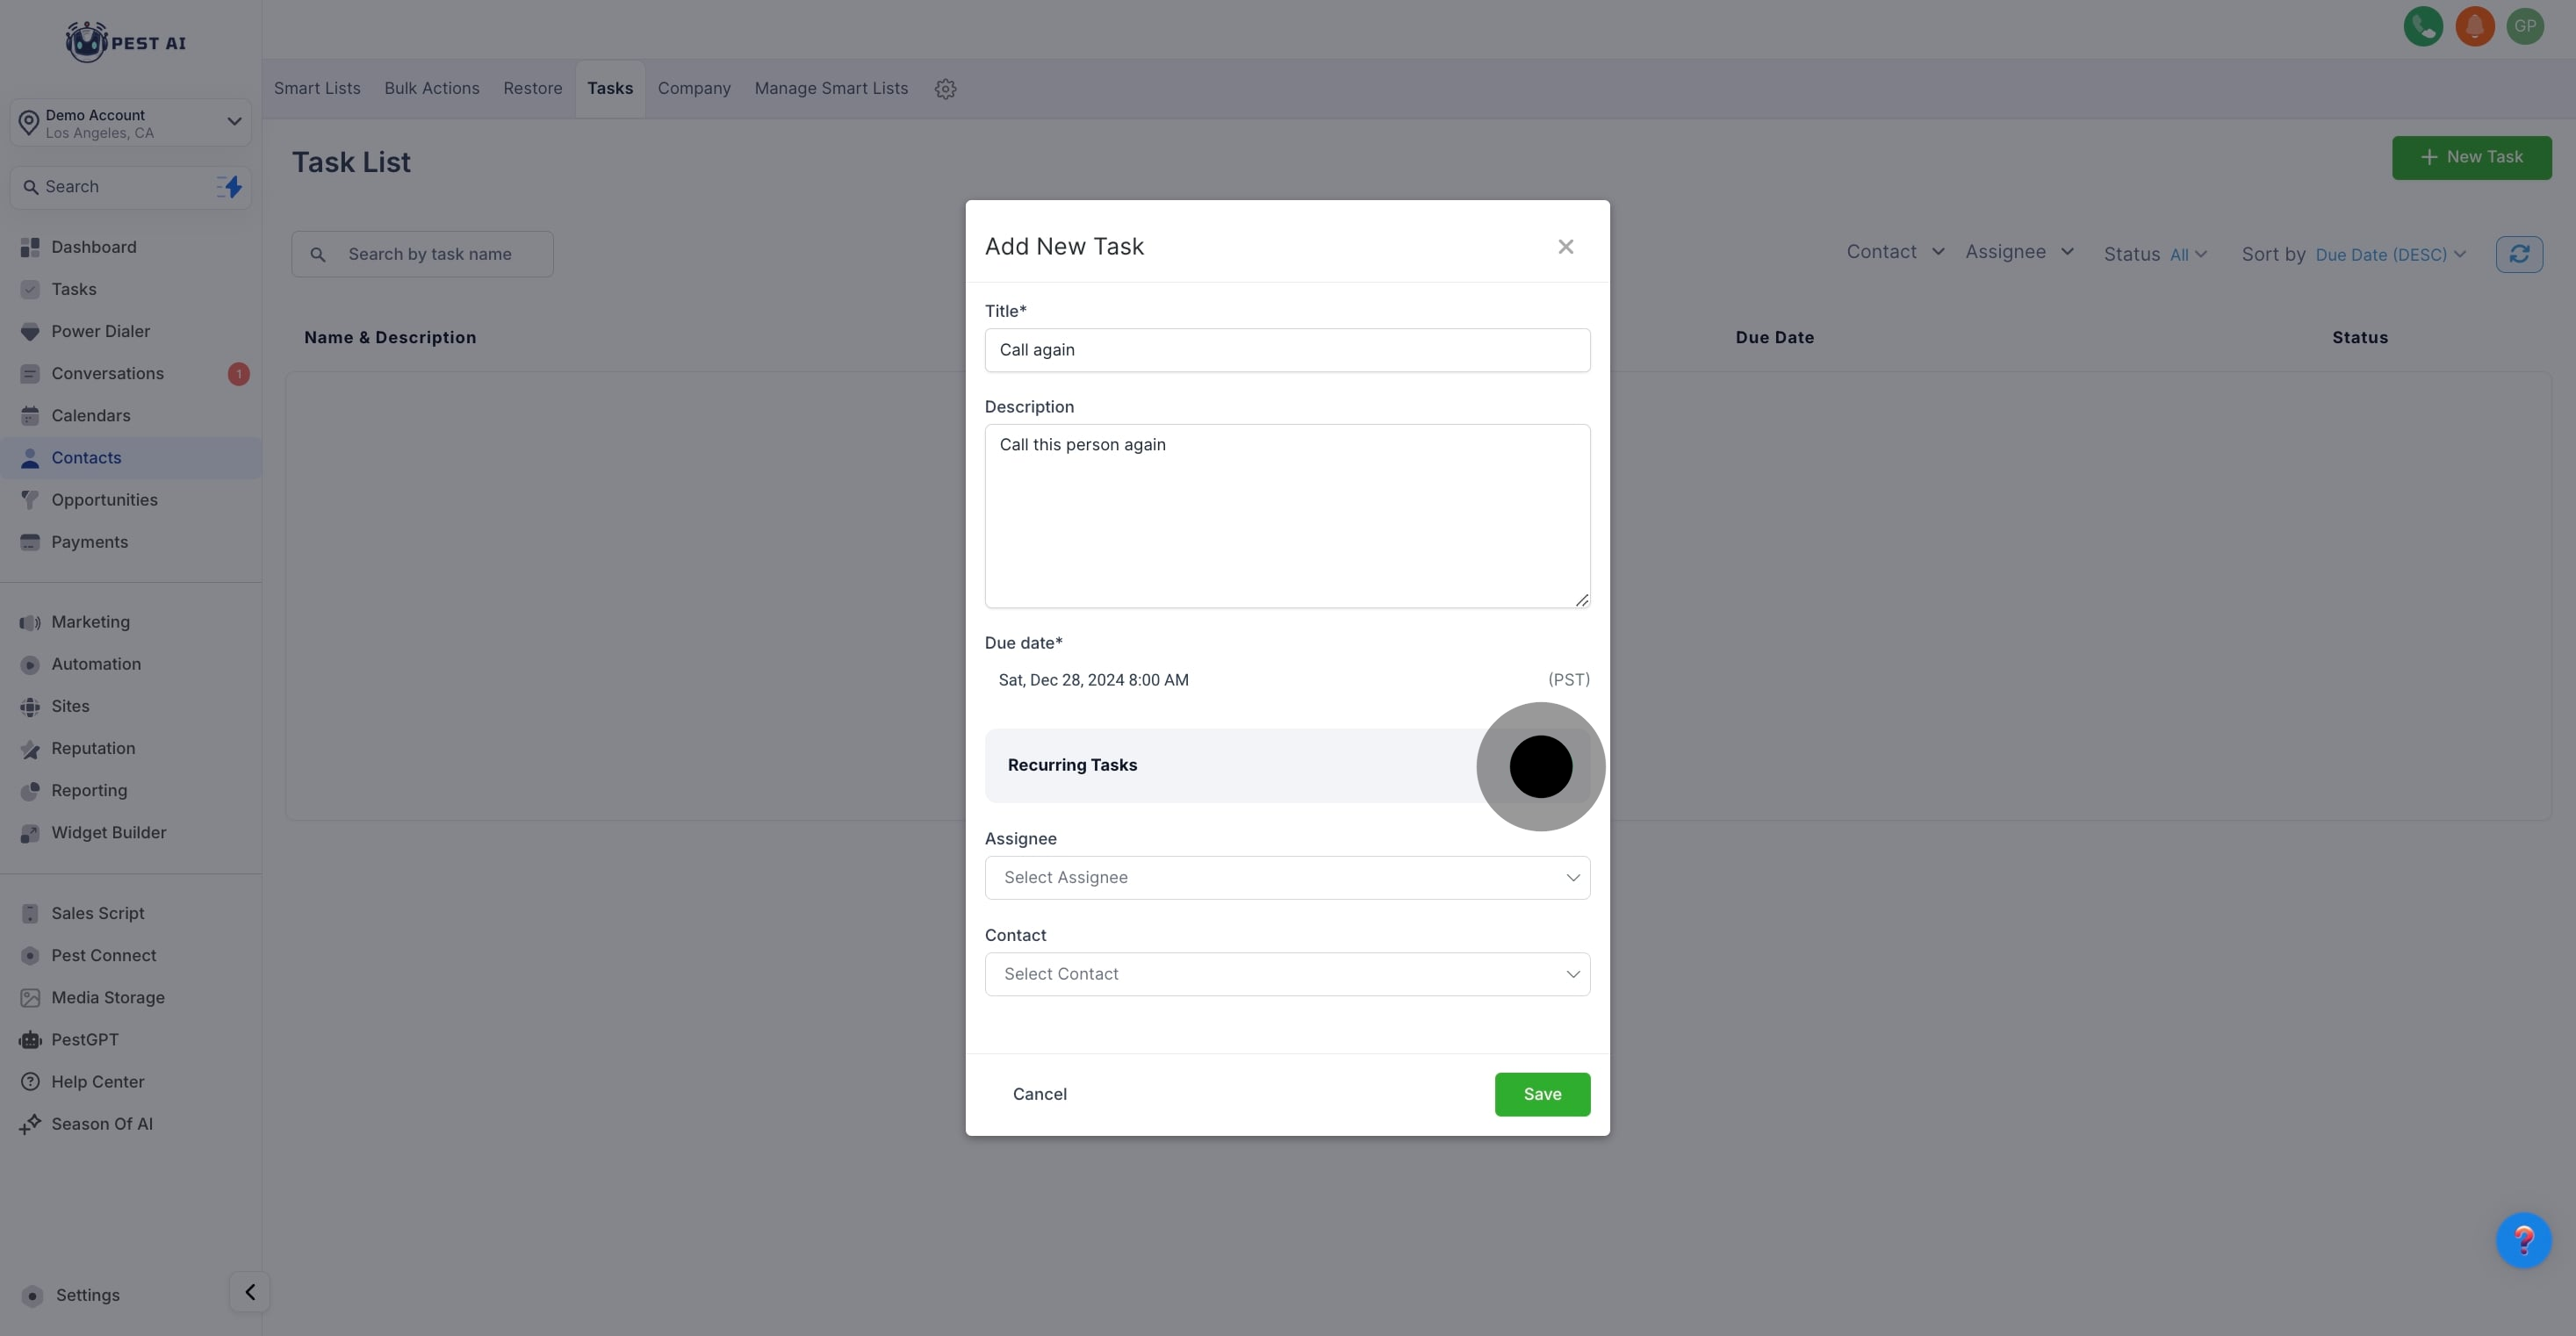Click the green phone call icon
Image resolution: width=2576 pixels, height=1336 pixels.
tap(2422, 27)
